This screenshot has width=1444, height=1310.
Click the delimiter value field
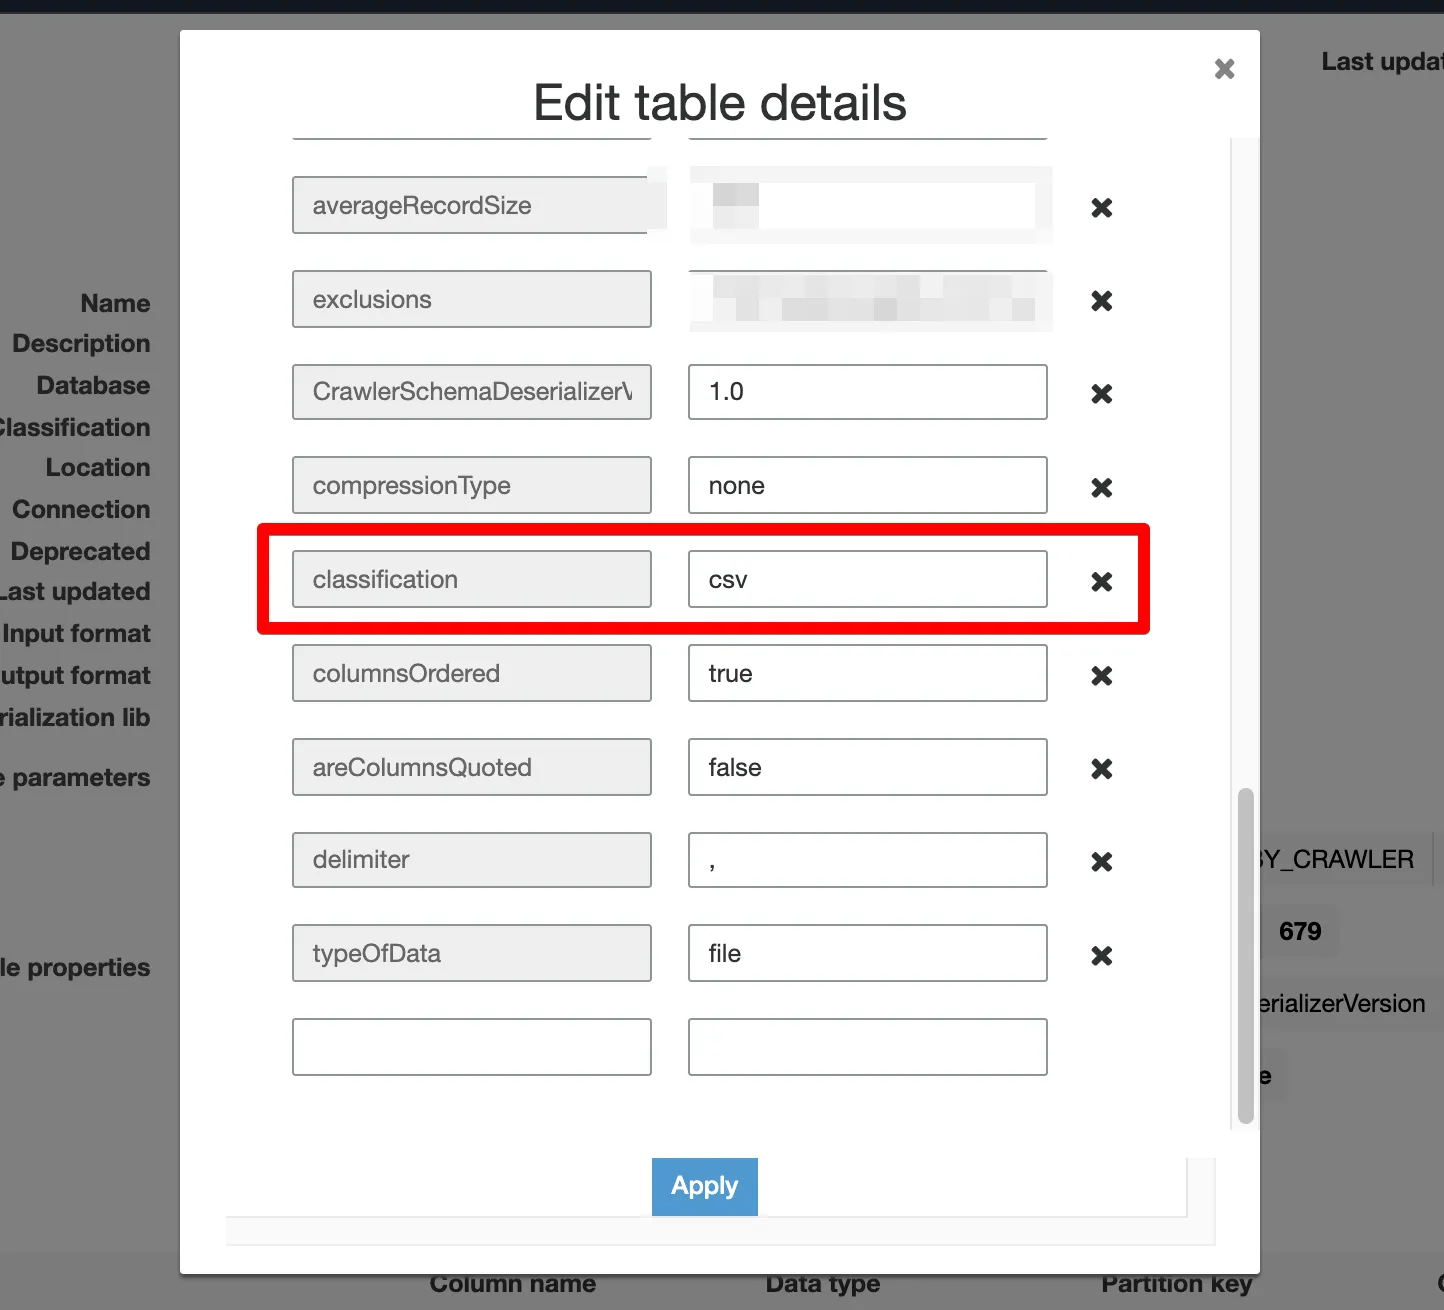coord(867,860)
